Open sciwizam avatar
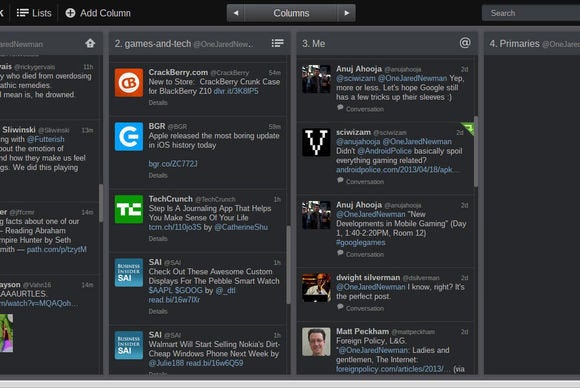Image resolution: width=580 pixels, height=388 pixels. pyautogui.click(x=316, y=142)
